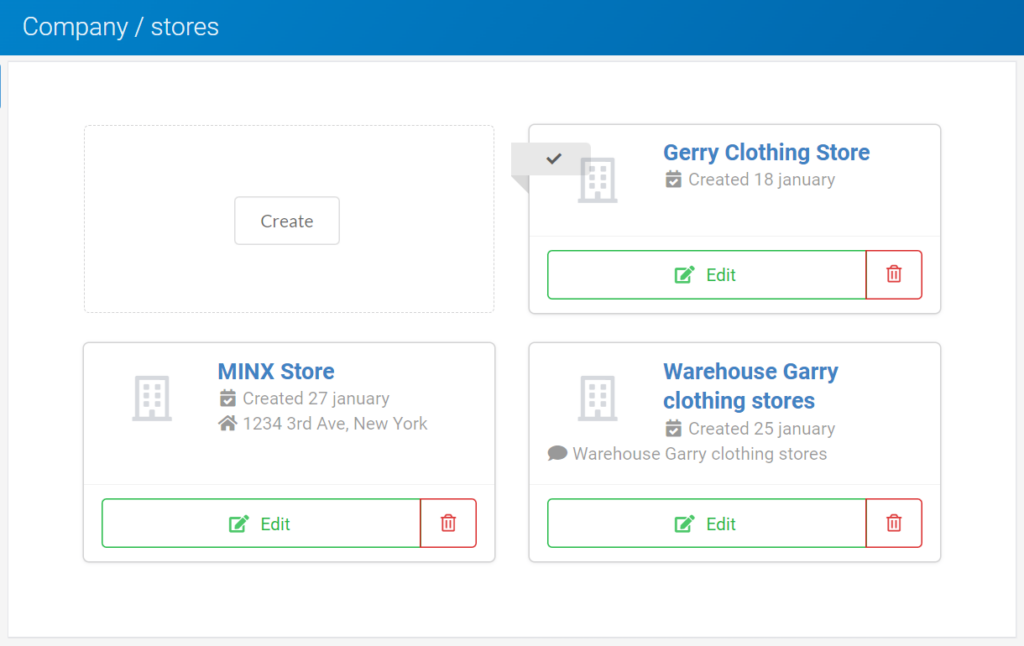Image resolution: width=1024 pixels, height=646 pixels.
Task: Delete MINX Store with trash icon
Action: tap(449, 523)
